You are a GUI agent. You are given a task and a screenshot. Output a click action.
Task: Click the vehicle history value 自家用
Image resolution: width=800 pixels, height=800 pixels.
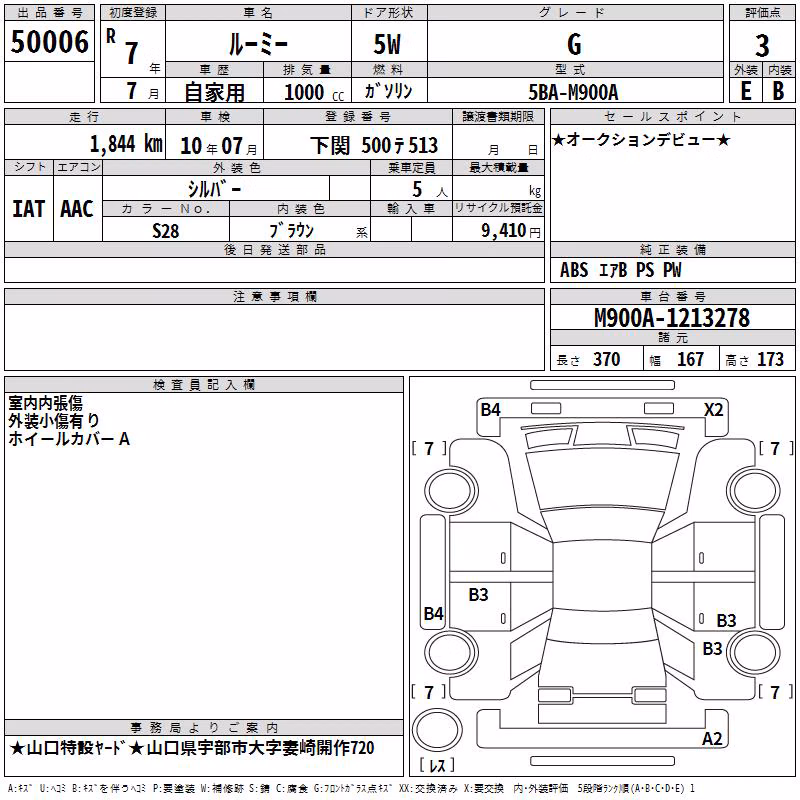point(214,92)
